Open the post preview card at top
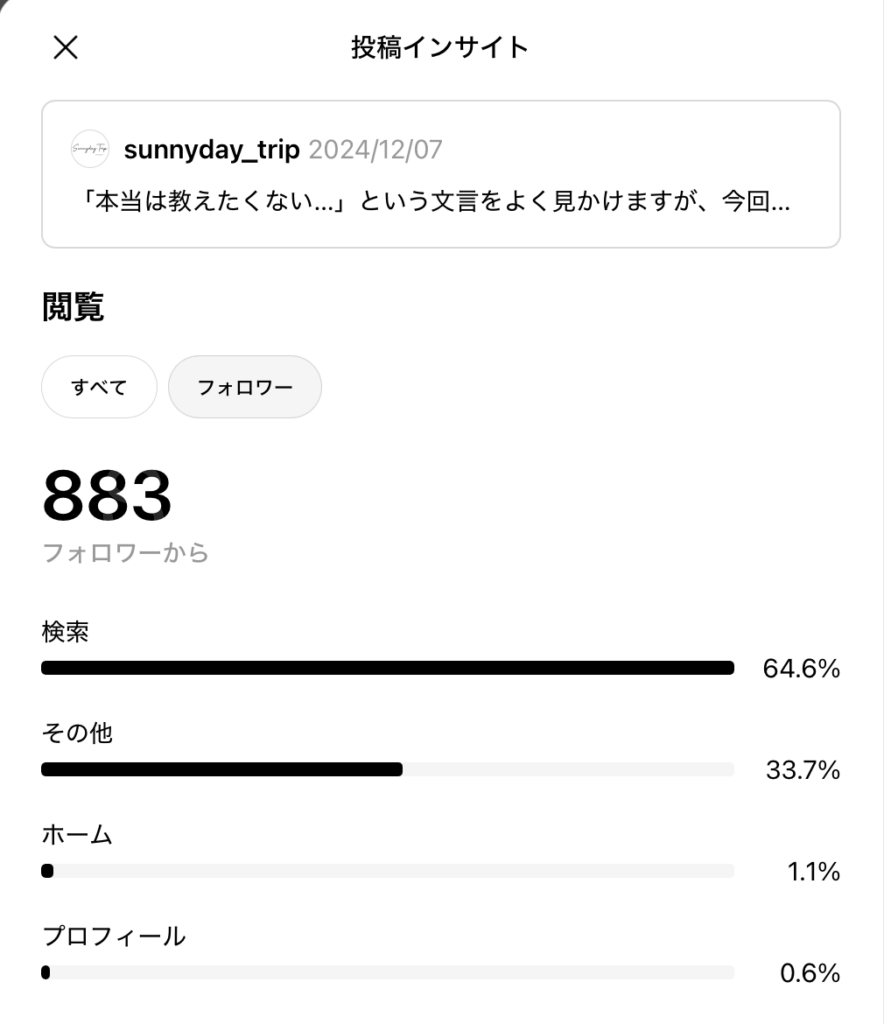The width and height of the screenshot is (884, 1024). coord(442,170)
